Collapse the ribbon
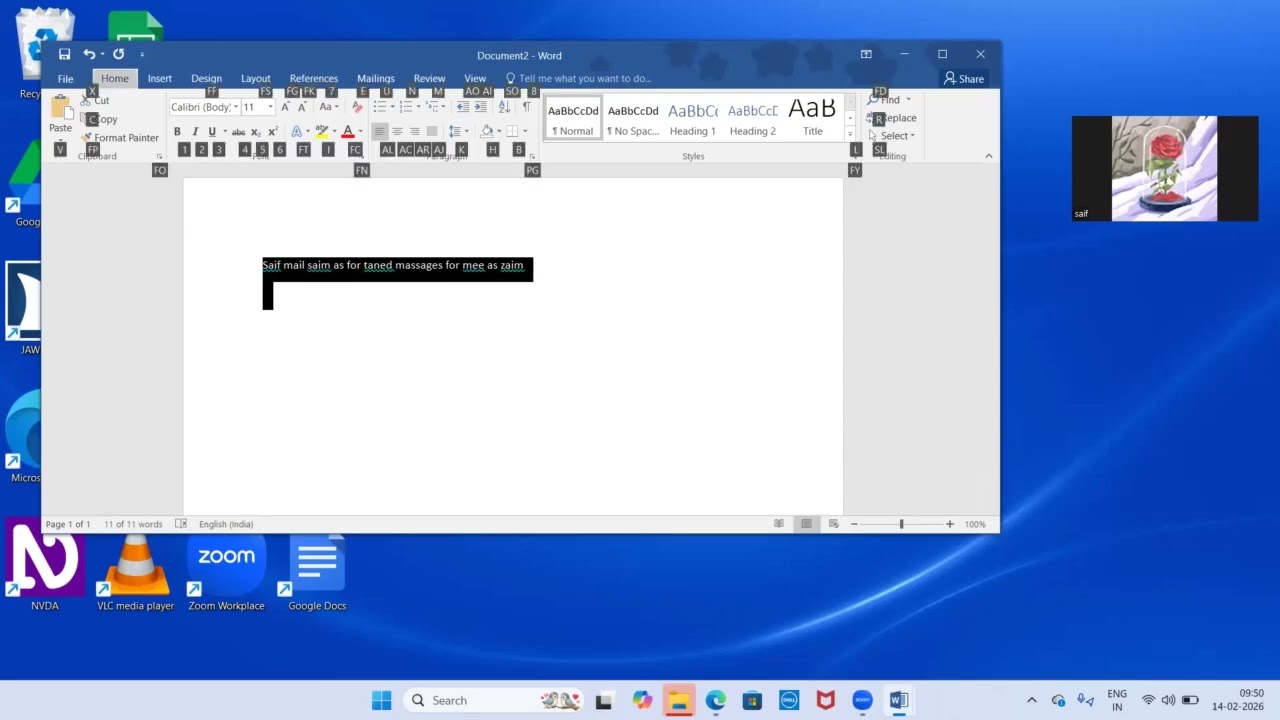The image size is (1280, 720). [x=989, y=156]
